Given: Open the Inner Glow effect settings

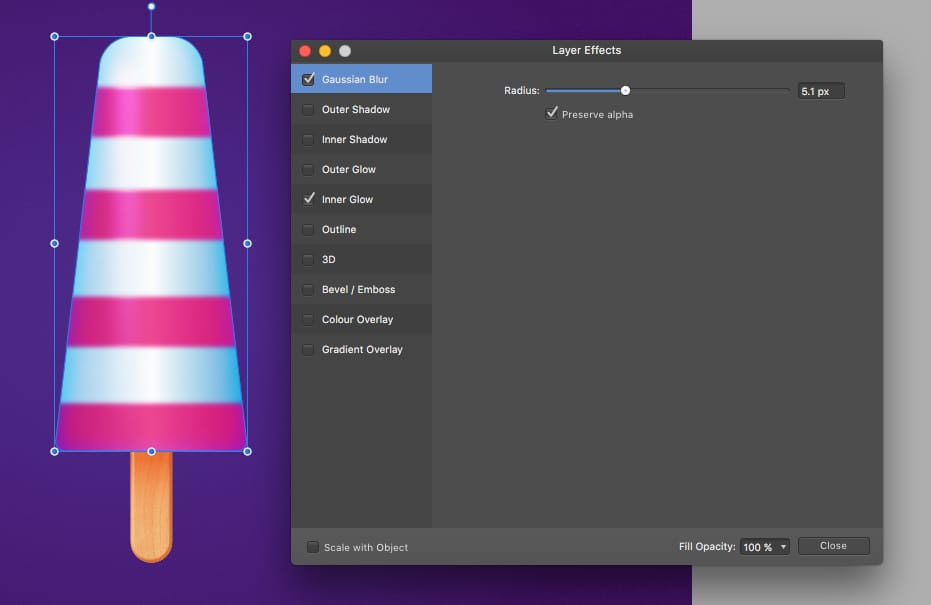Looking at the screenshot, I should click(361, 199).
